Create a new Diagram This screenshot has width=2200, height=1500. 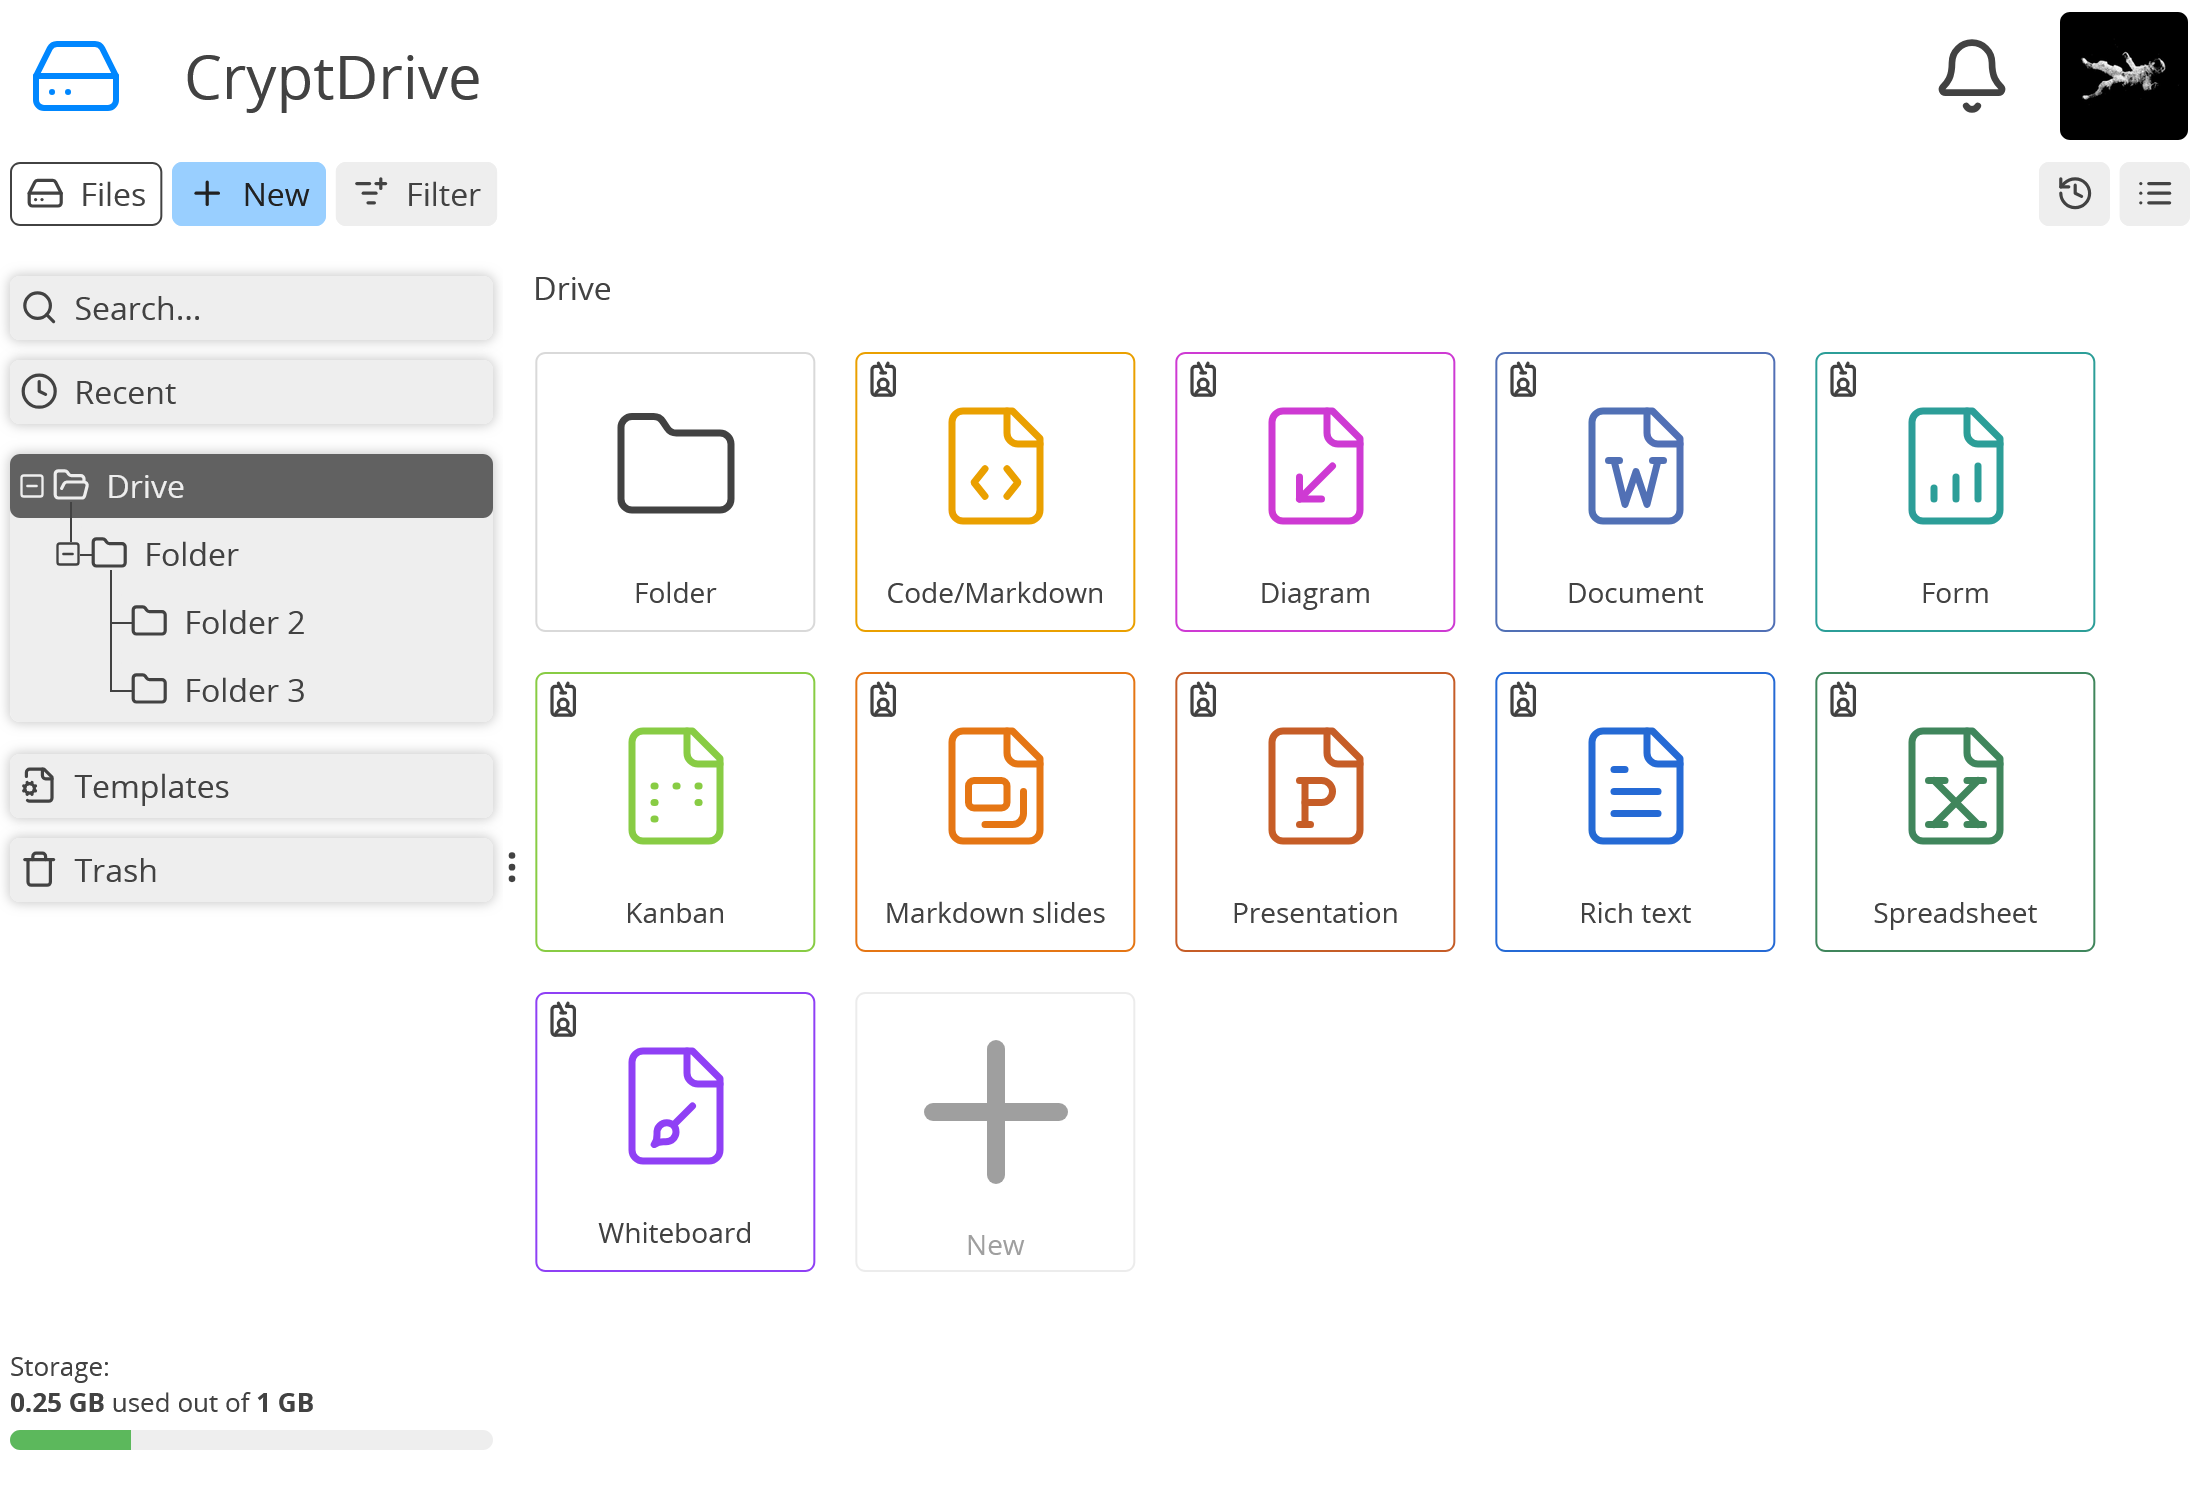pos(1315,492)
